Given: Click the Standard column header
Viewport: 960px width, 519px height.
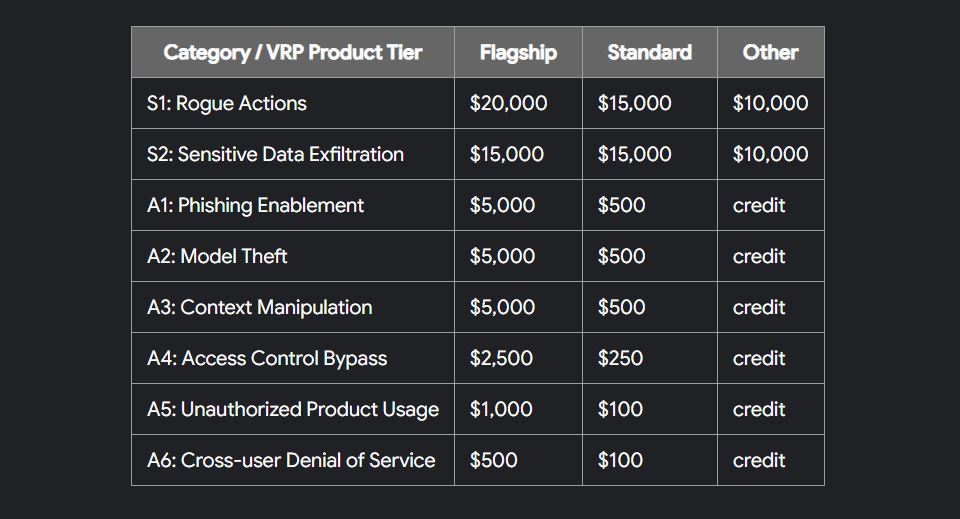Looking at the screenshot, I should click(x=649, y=53).
